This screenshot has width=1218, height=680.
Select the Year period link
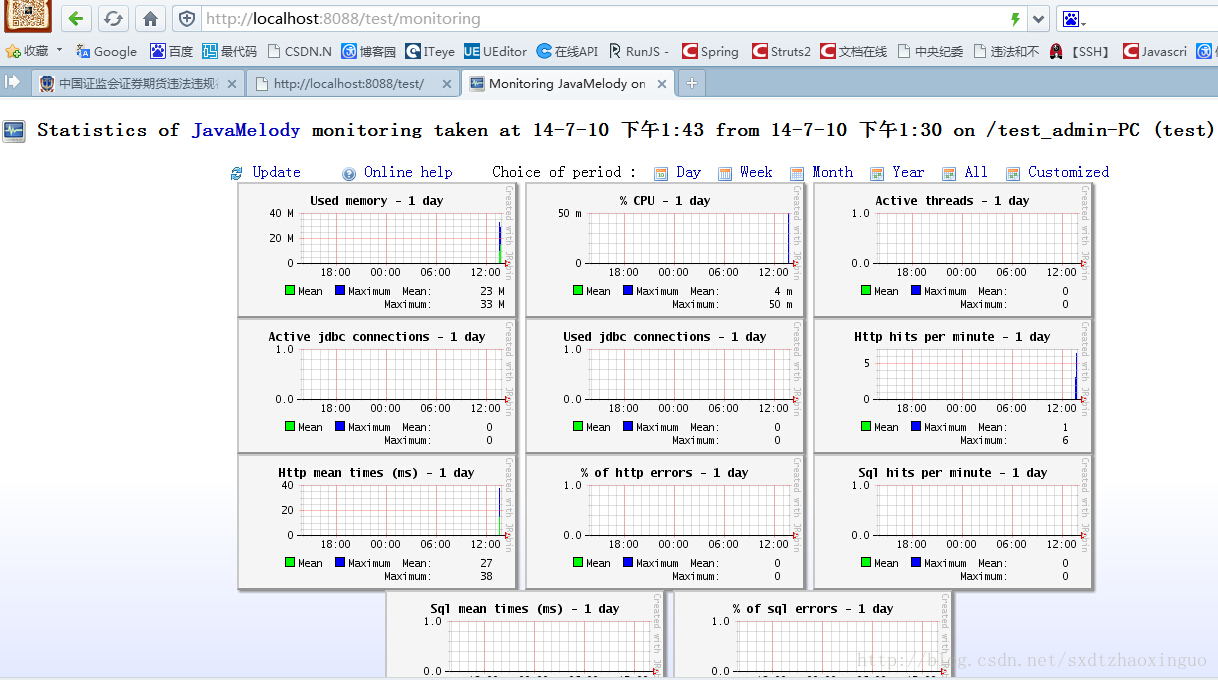pyautogui.click(x=909, y=172)
